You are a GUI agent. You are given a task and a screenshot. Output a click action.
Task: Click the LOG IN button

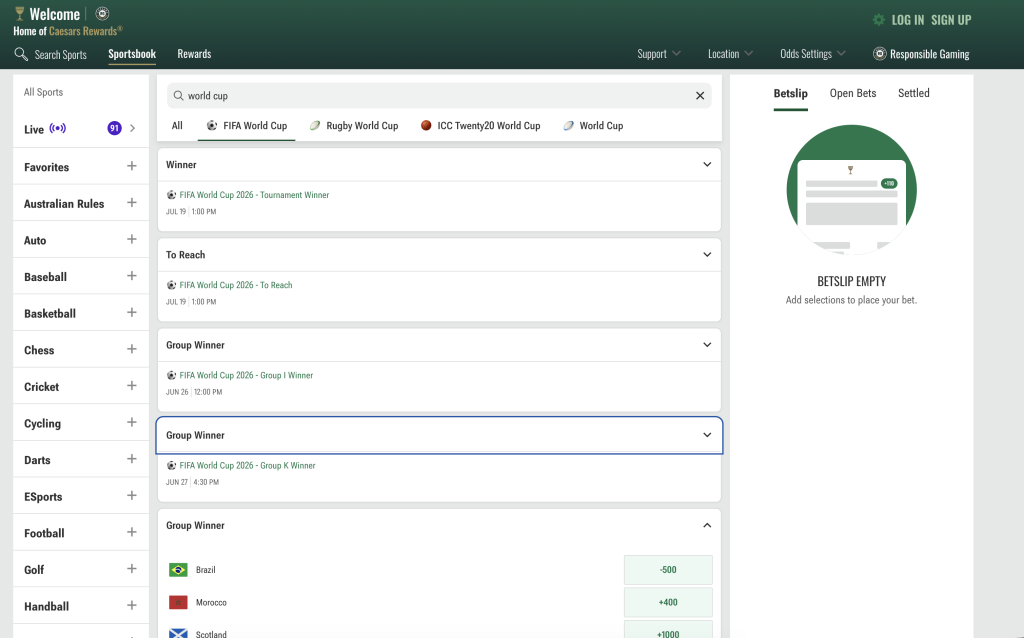pos(908,20)
